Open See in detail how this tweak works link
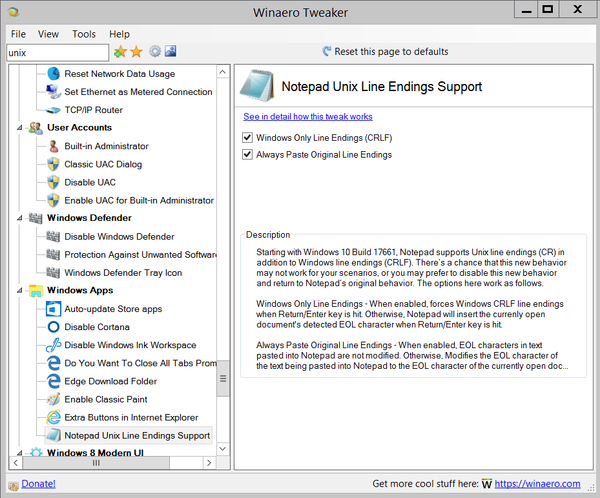600x498 pixels. tap(308, 116)
